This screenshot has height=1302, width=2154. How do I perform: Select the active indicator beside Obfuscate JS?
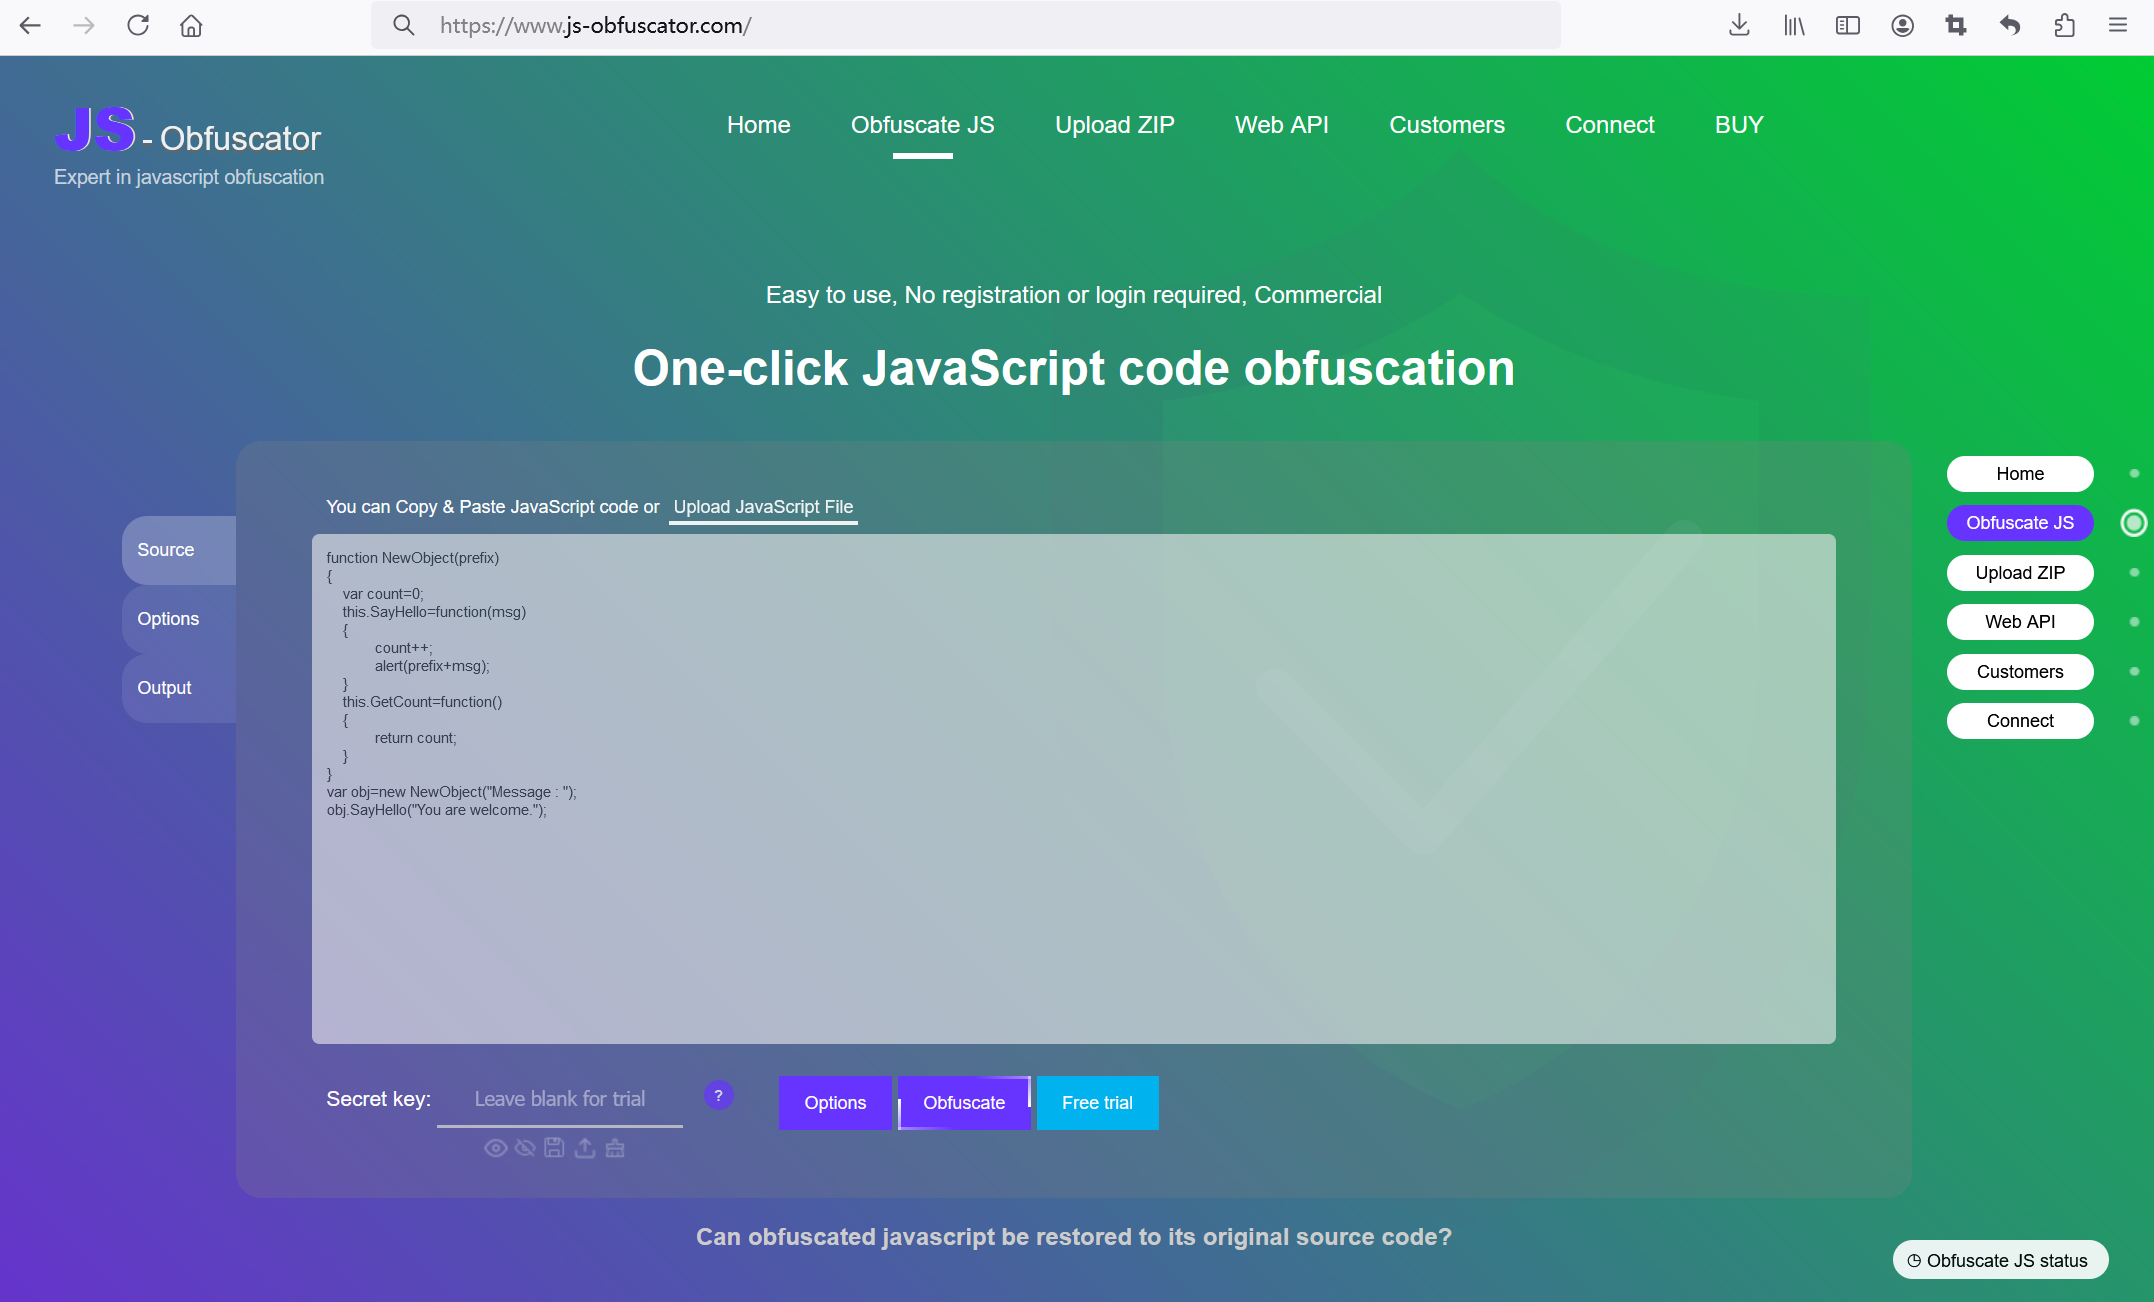click(x=2134, y=523)
